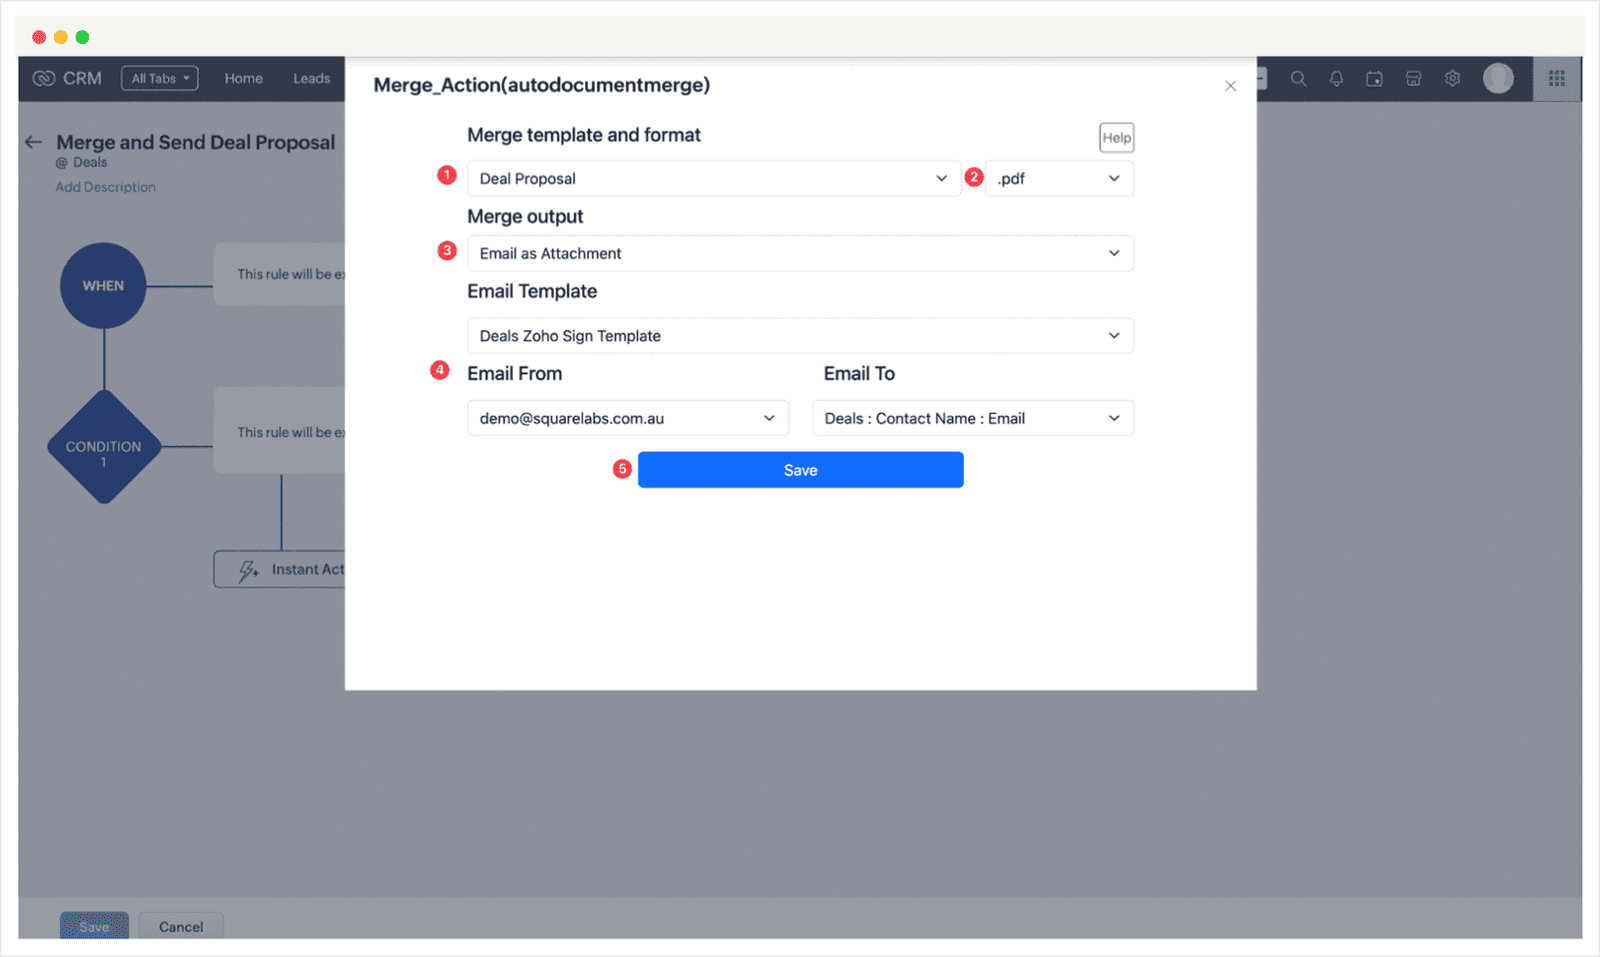Click the Merge and Send Deal Proposal title
The image size is (1600, 957).
point(196,142)
